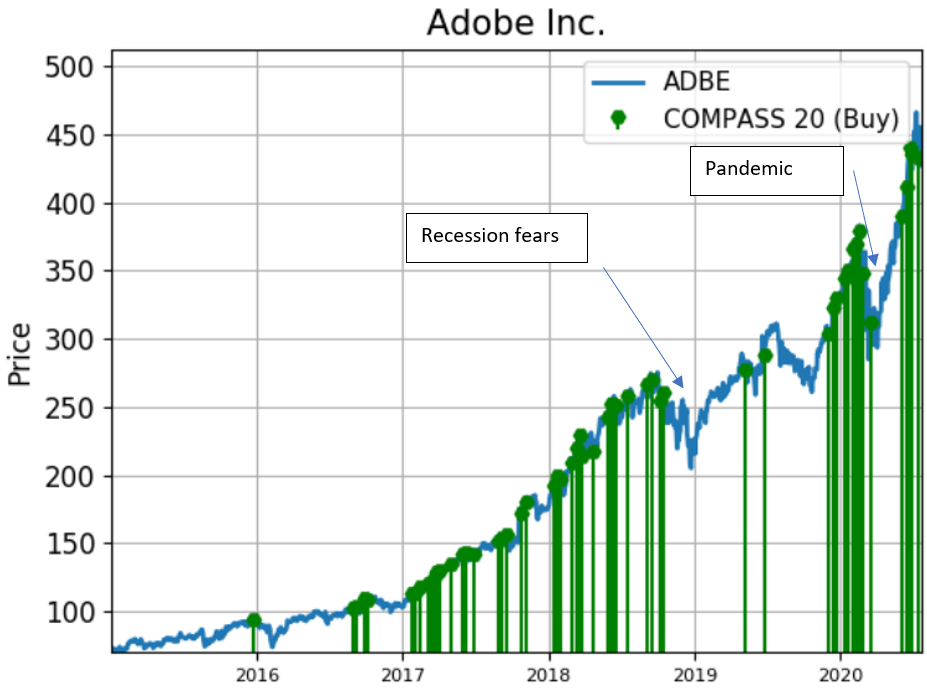Click the 2018 x-axis tick label
Viewport: 927px width, 691px height.
549,674
